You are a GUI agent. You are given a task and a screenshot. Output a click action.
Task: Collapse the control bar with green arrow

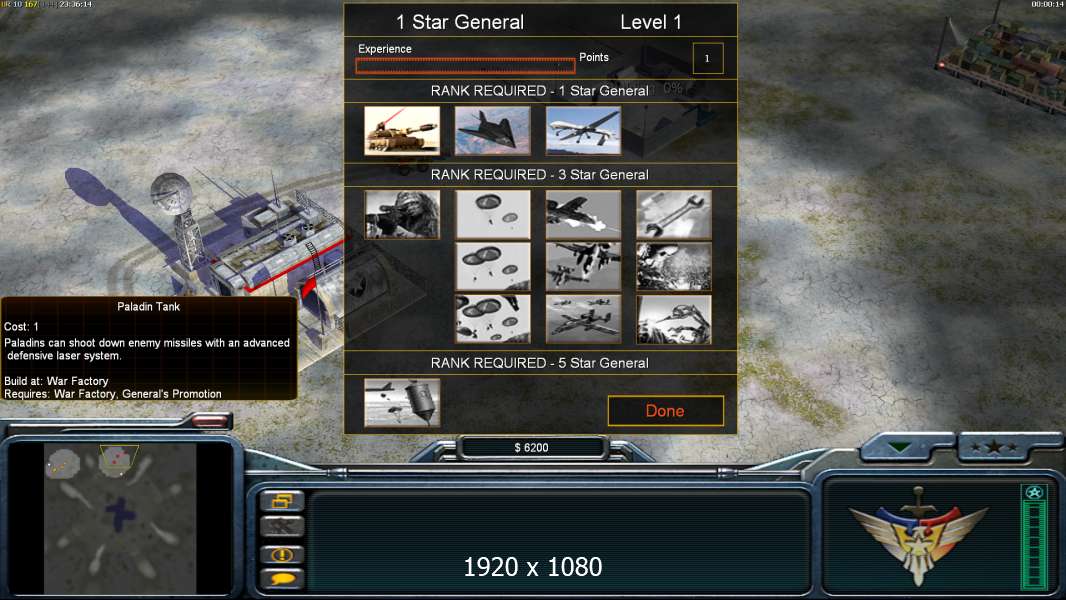[900, 448]
